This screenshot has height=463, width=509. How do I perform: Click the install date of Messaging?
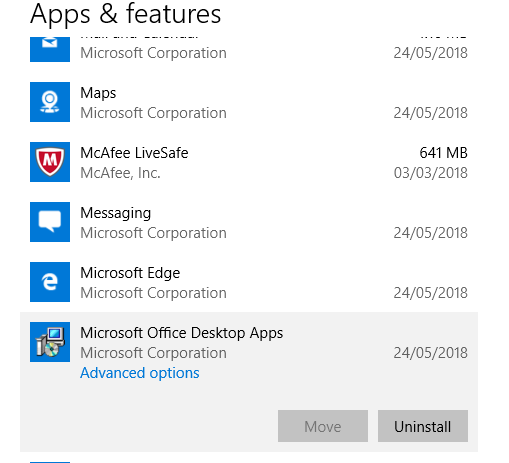(431, 233)
